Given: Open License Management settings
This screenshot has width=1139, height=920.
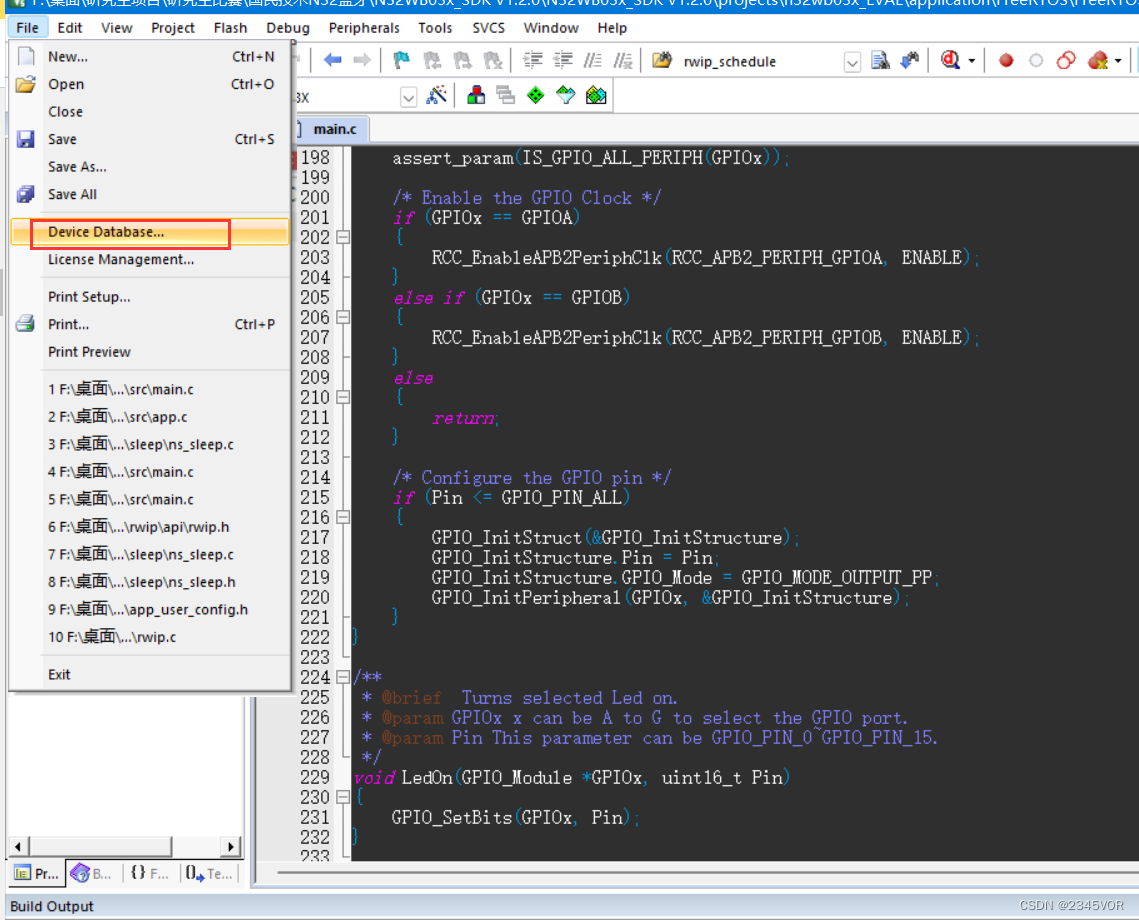Looking at the screenshot, I should click(x=112, y=259).
